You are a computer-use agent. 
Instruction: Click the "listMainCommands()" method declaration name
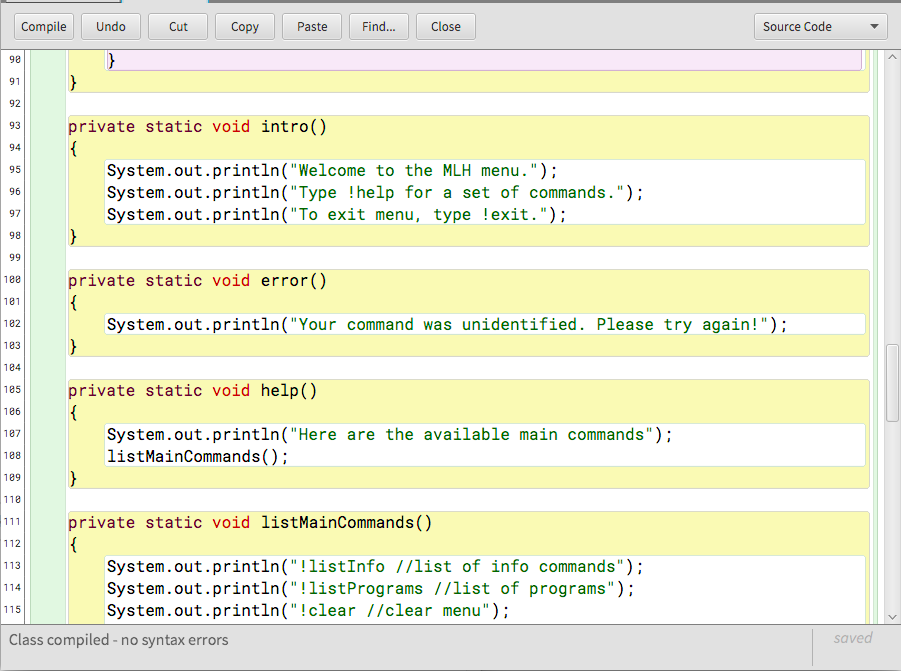(346, 523)
